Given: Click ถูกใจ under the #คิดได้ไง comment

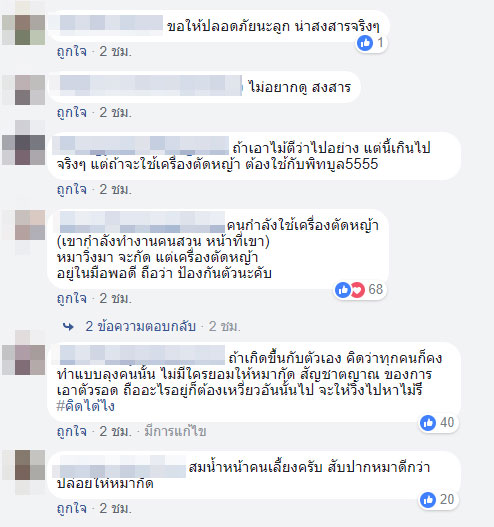Looking at the screenshot, I should 72,431.
